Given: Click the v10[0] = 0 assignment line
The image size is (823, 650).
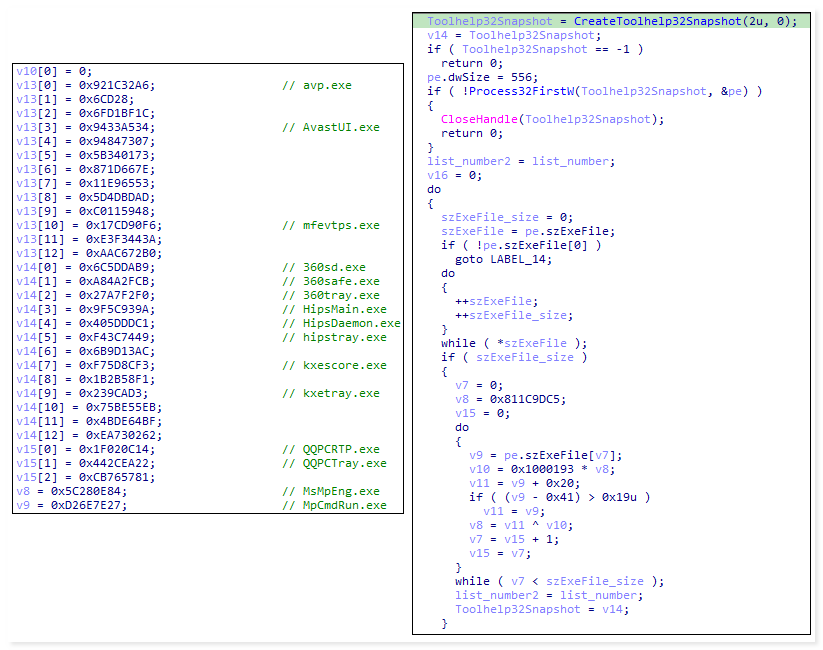Looking at the screenshot, I should [x=54, y=71].
